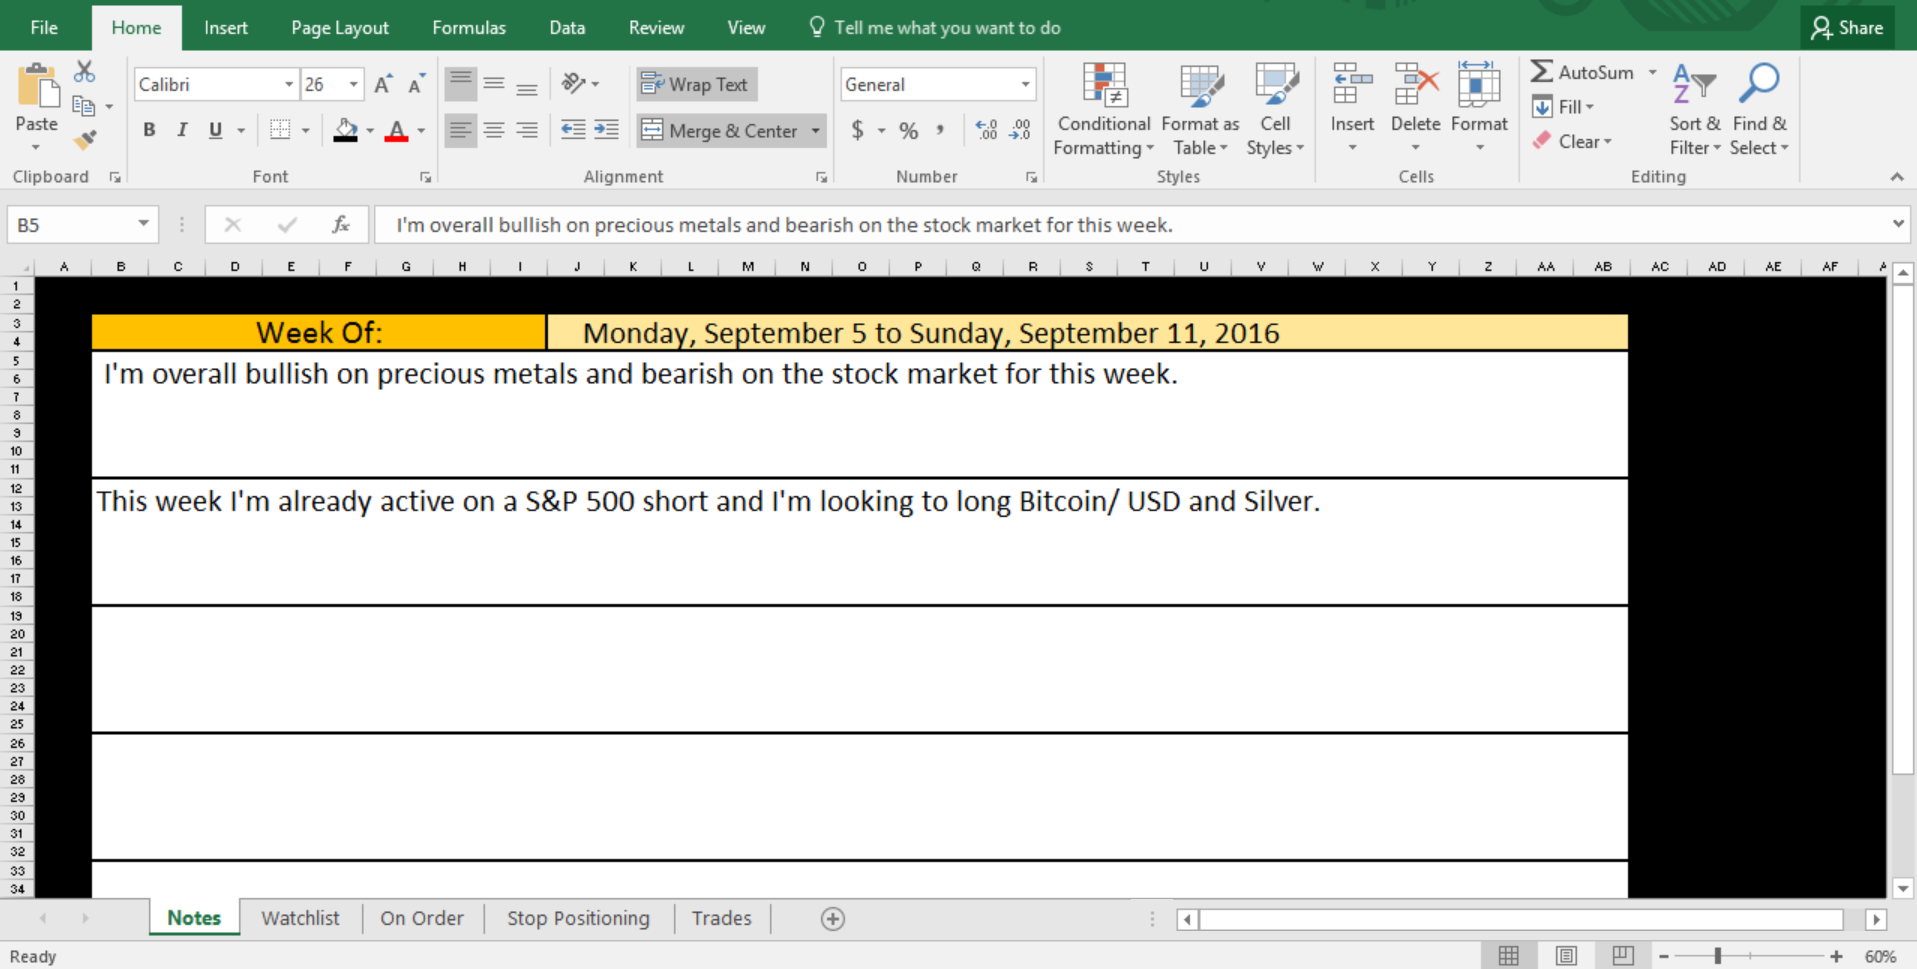Screen dimensions: 1917x969
Task: Open Cell Styles gallery
Action: tap(1275, 110)
